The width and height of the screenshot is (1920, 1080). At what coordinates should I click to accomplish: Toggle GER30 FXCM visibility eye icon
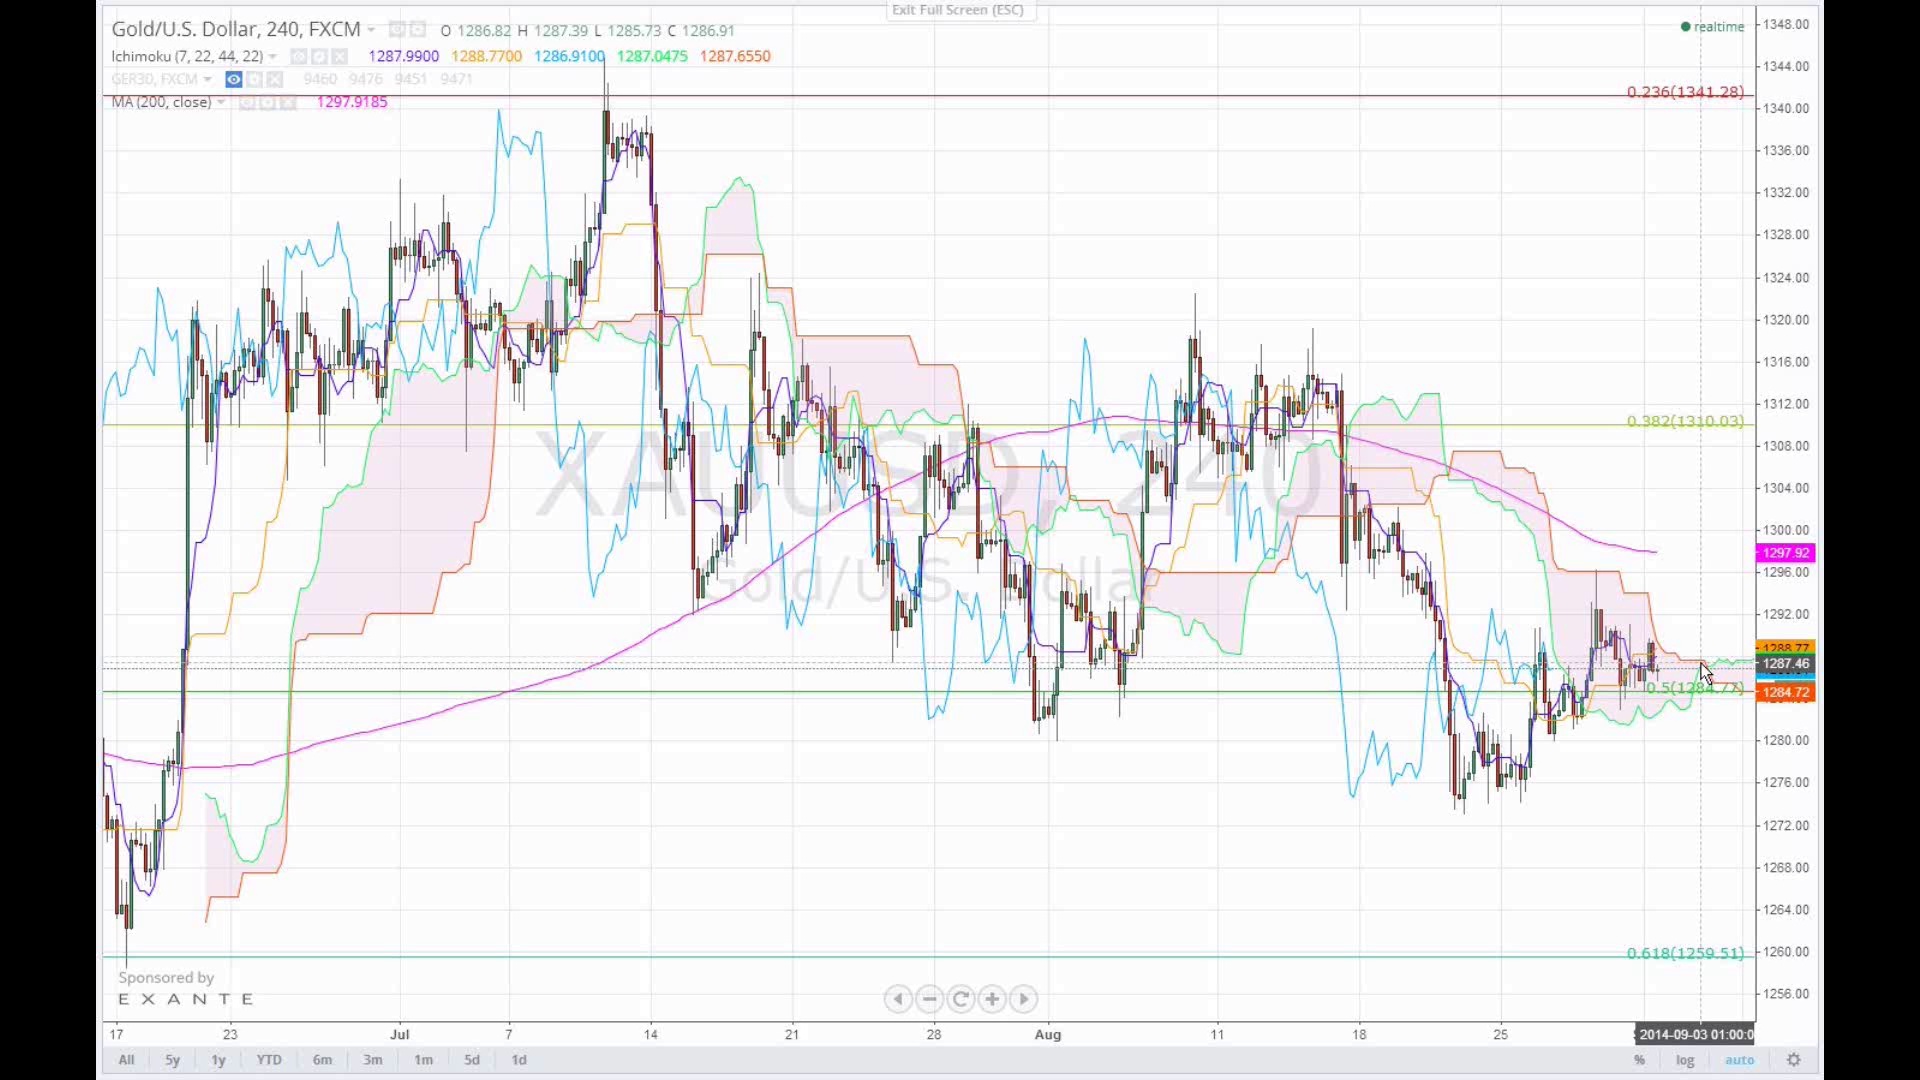[x=234, y=79]
